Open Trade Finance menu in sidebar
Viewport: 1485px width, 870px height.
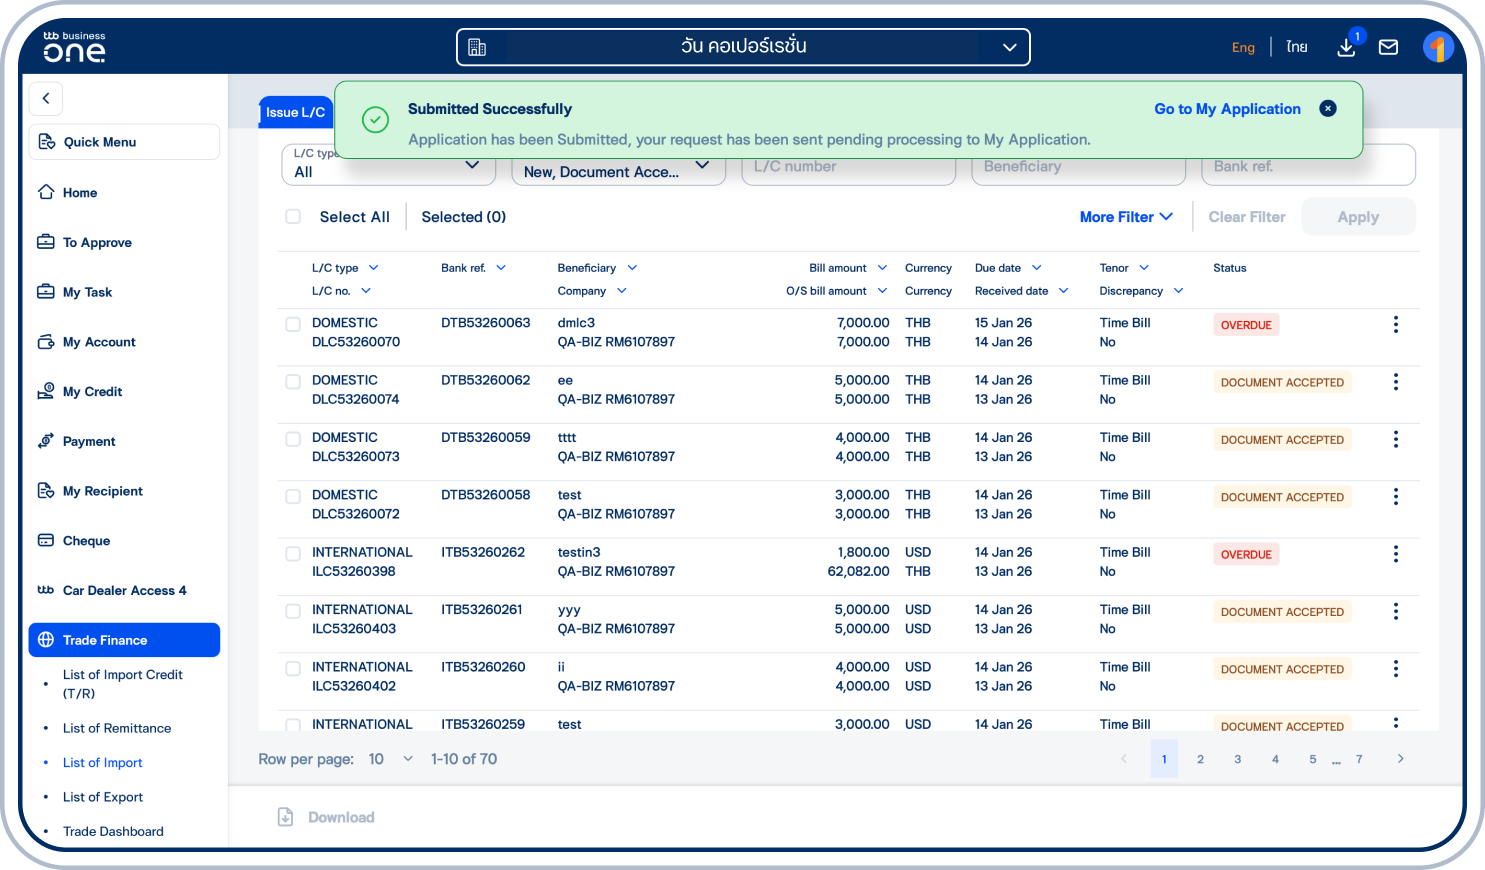[x=124, y=640]
